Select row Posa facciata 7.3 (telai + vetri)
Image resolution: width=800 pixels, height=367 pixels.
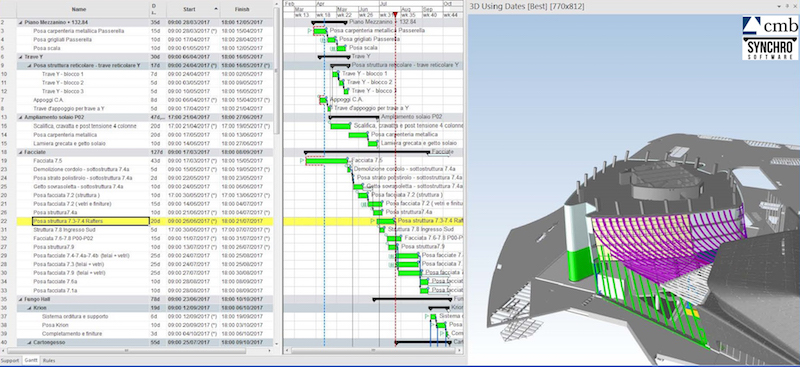(137, 264)
